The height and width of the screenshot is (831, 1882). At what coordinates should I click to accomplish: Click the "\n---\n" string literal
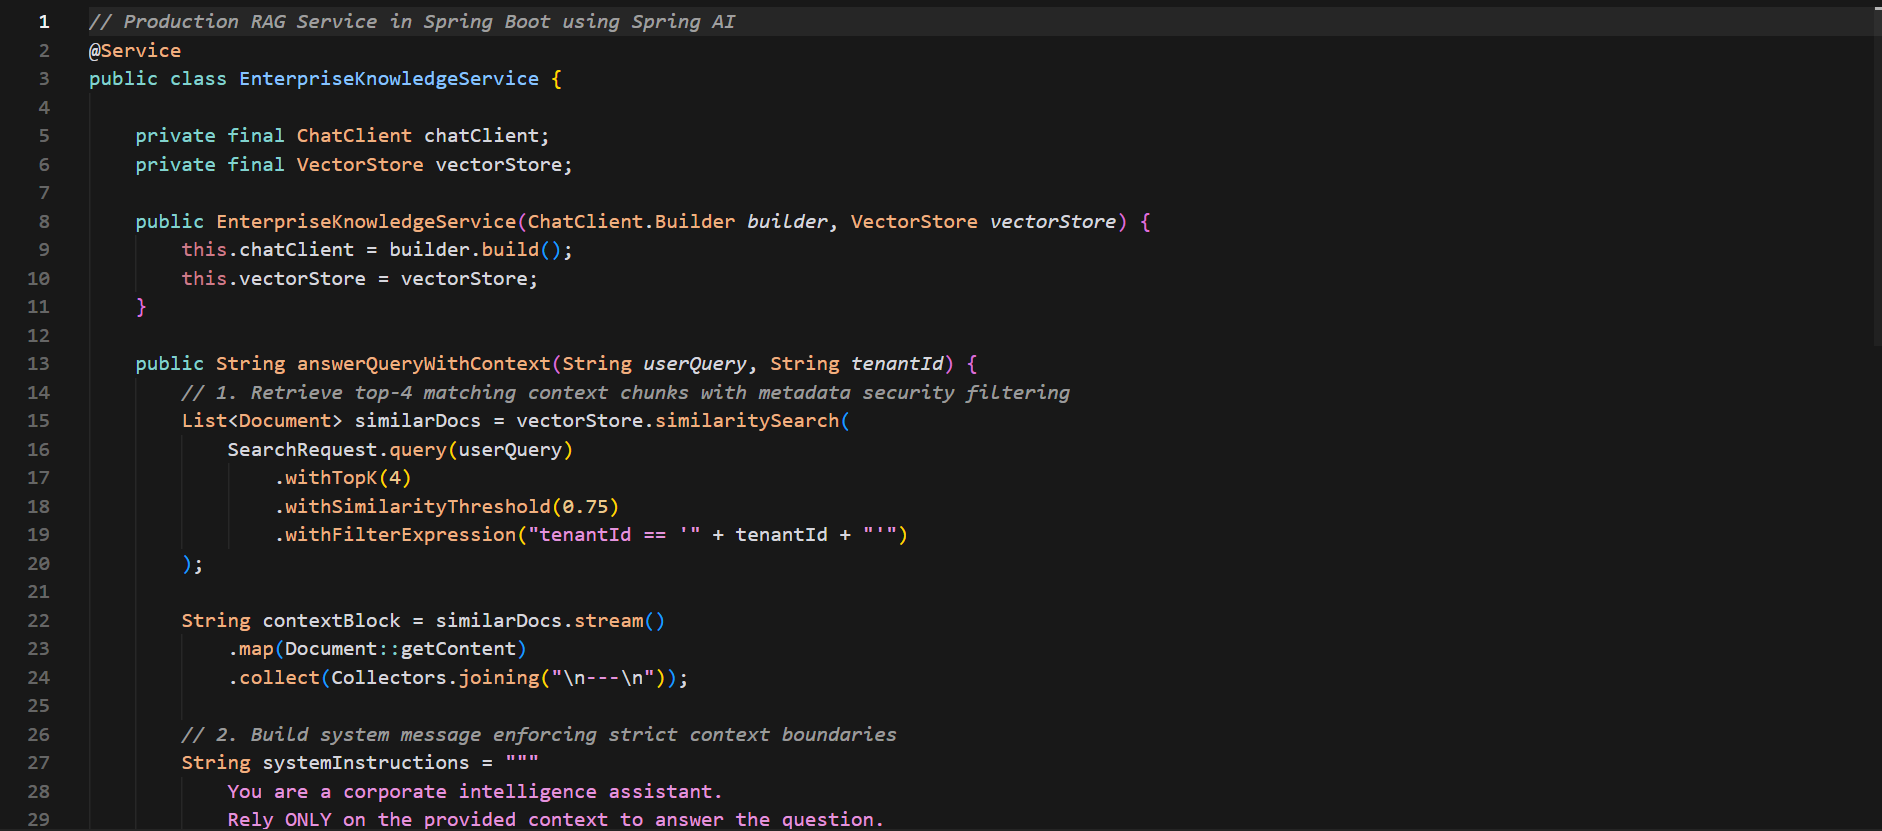coord(603,678)
